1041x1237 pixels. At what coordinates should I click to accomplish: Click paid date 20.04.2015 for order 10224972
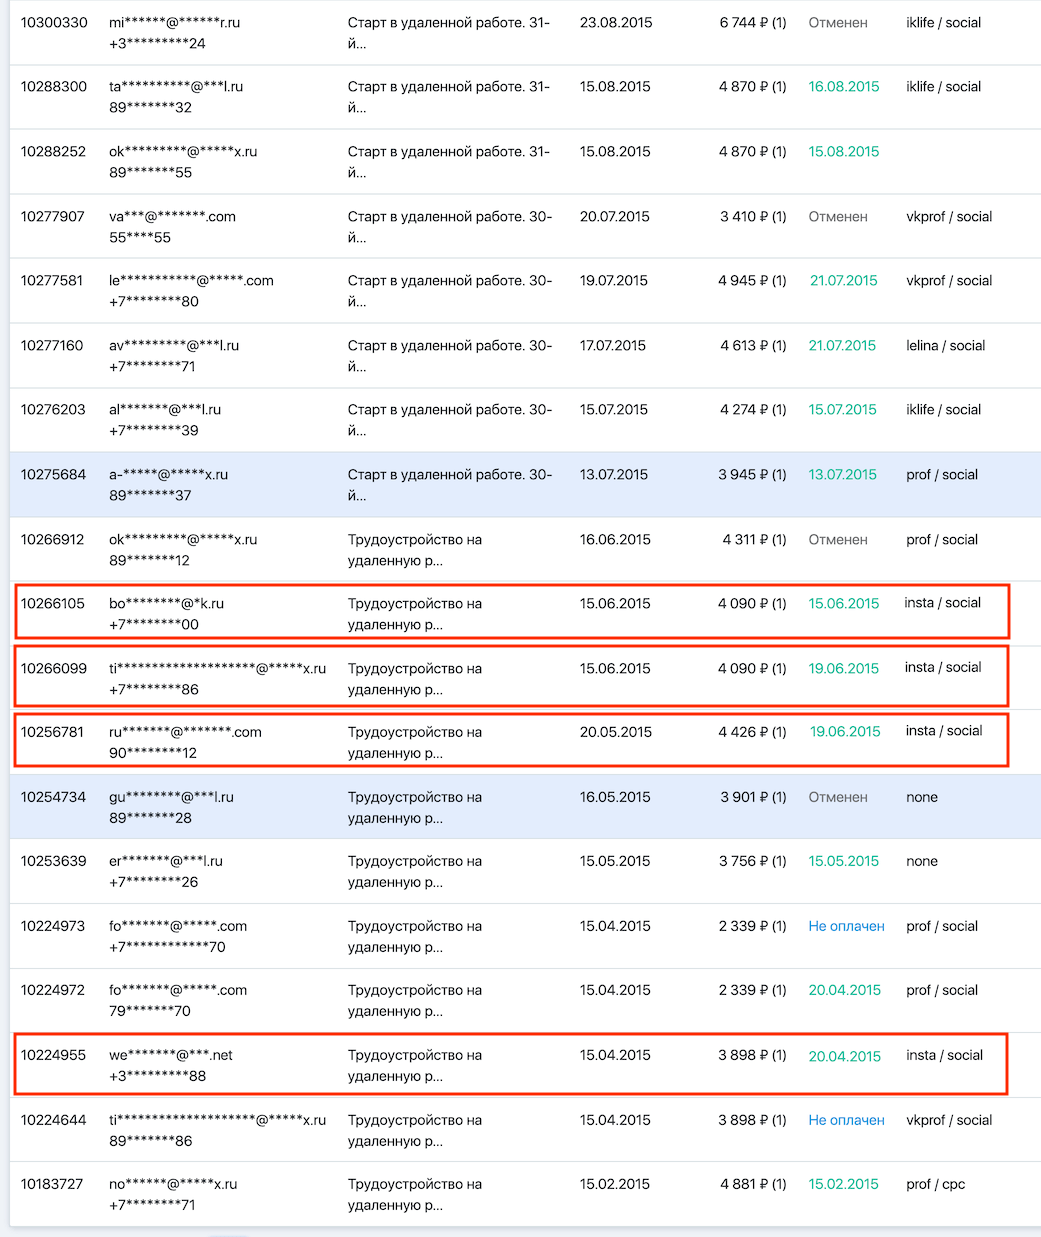pos(845,990)
